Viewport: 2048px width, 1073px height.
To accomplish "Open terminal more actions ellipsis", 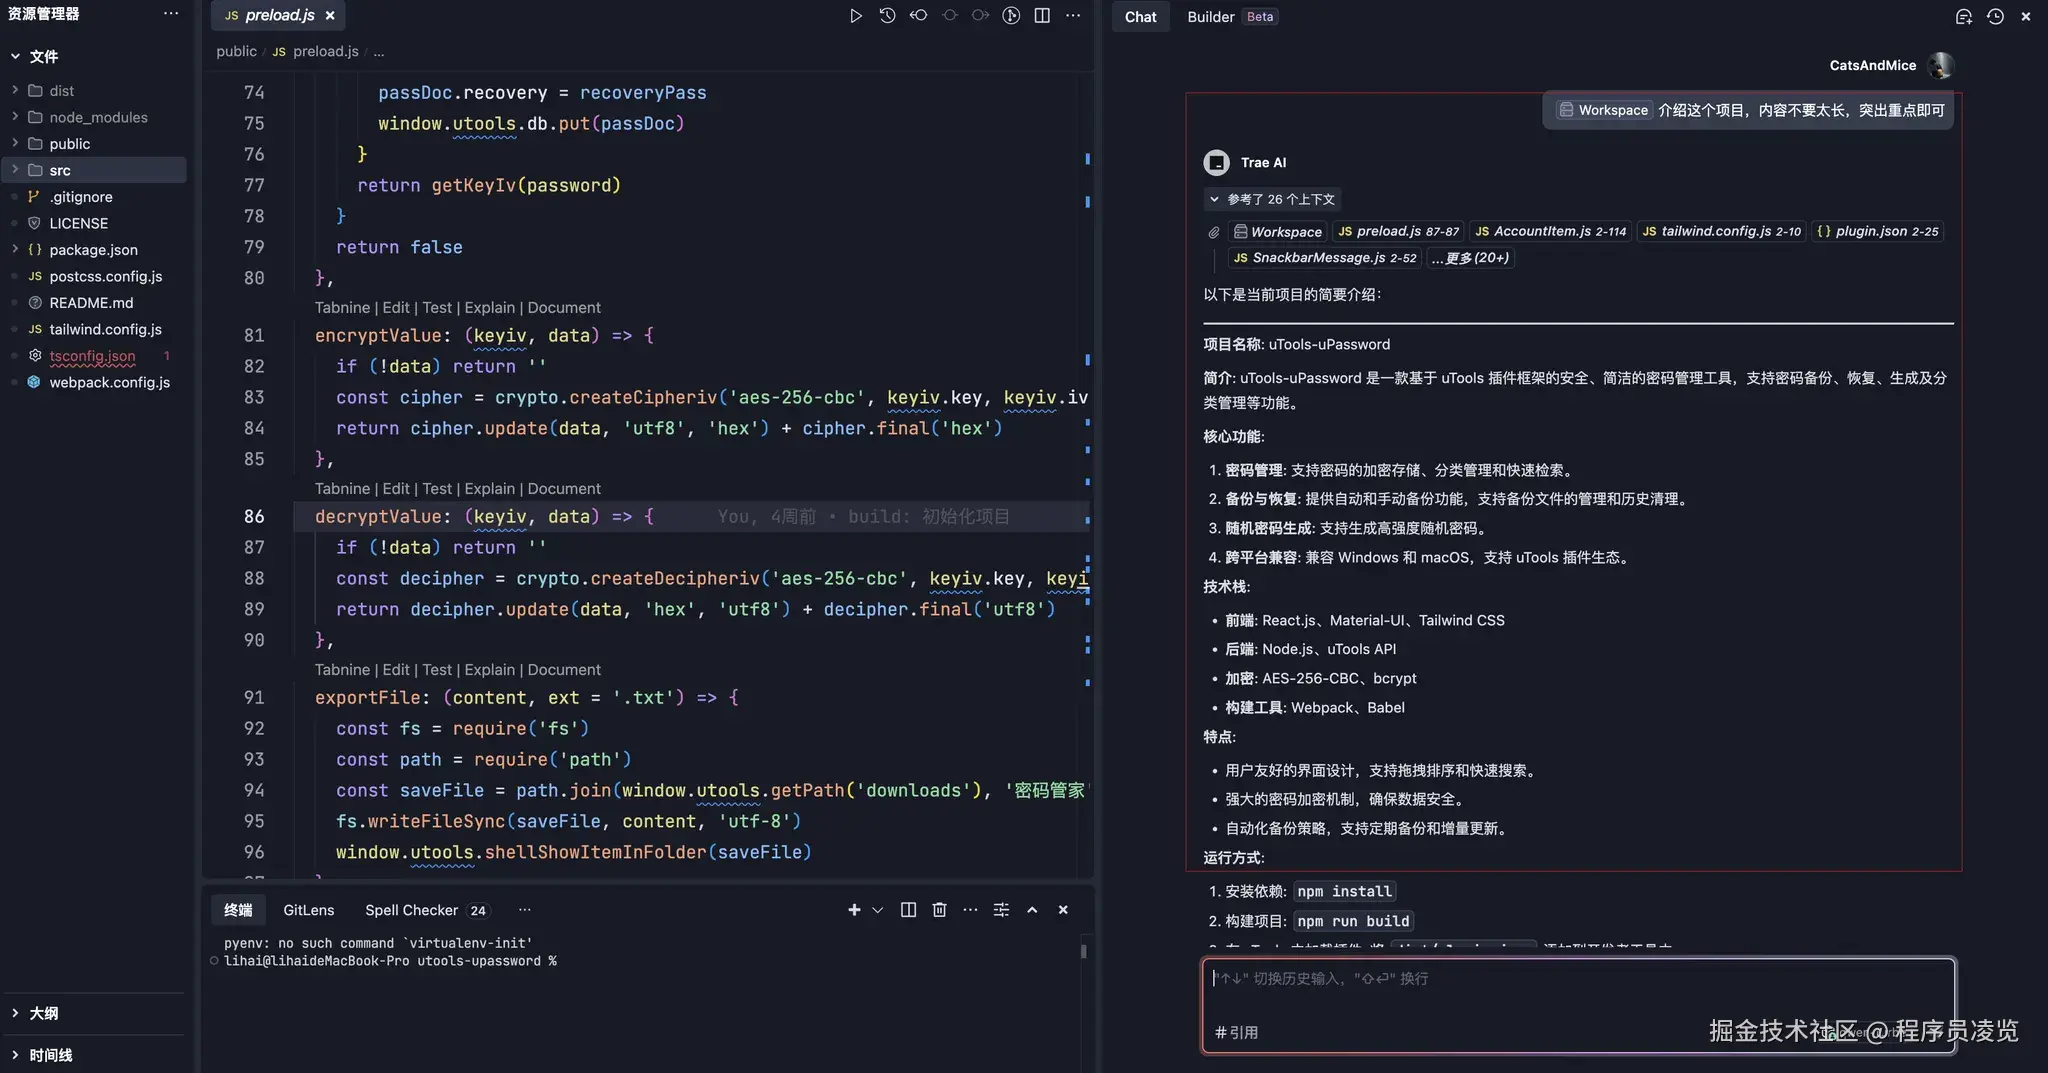I will (970, 910).
